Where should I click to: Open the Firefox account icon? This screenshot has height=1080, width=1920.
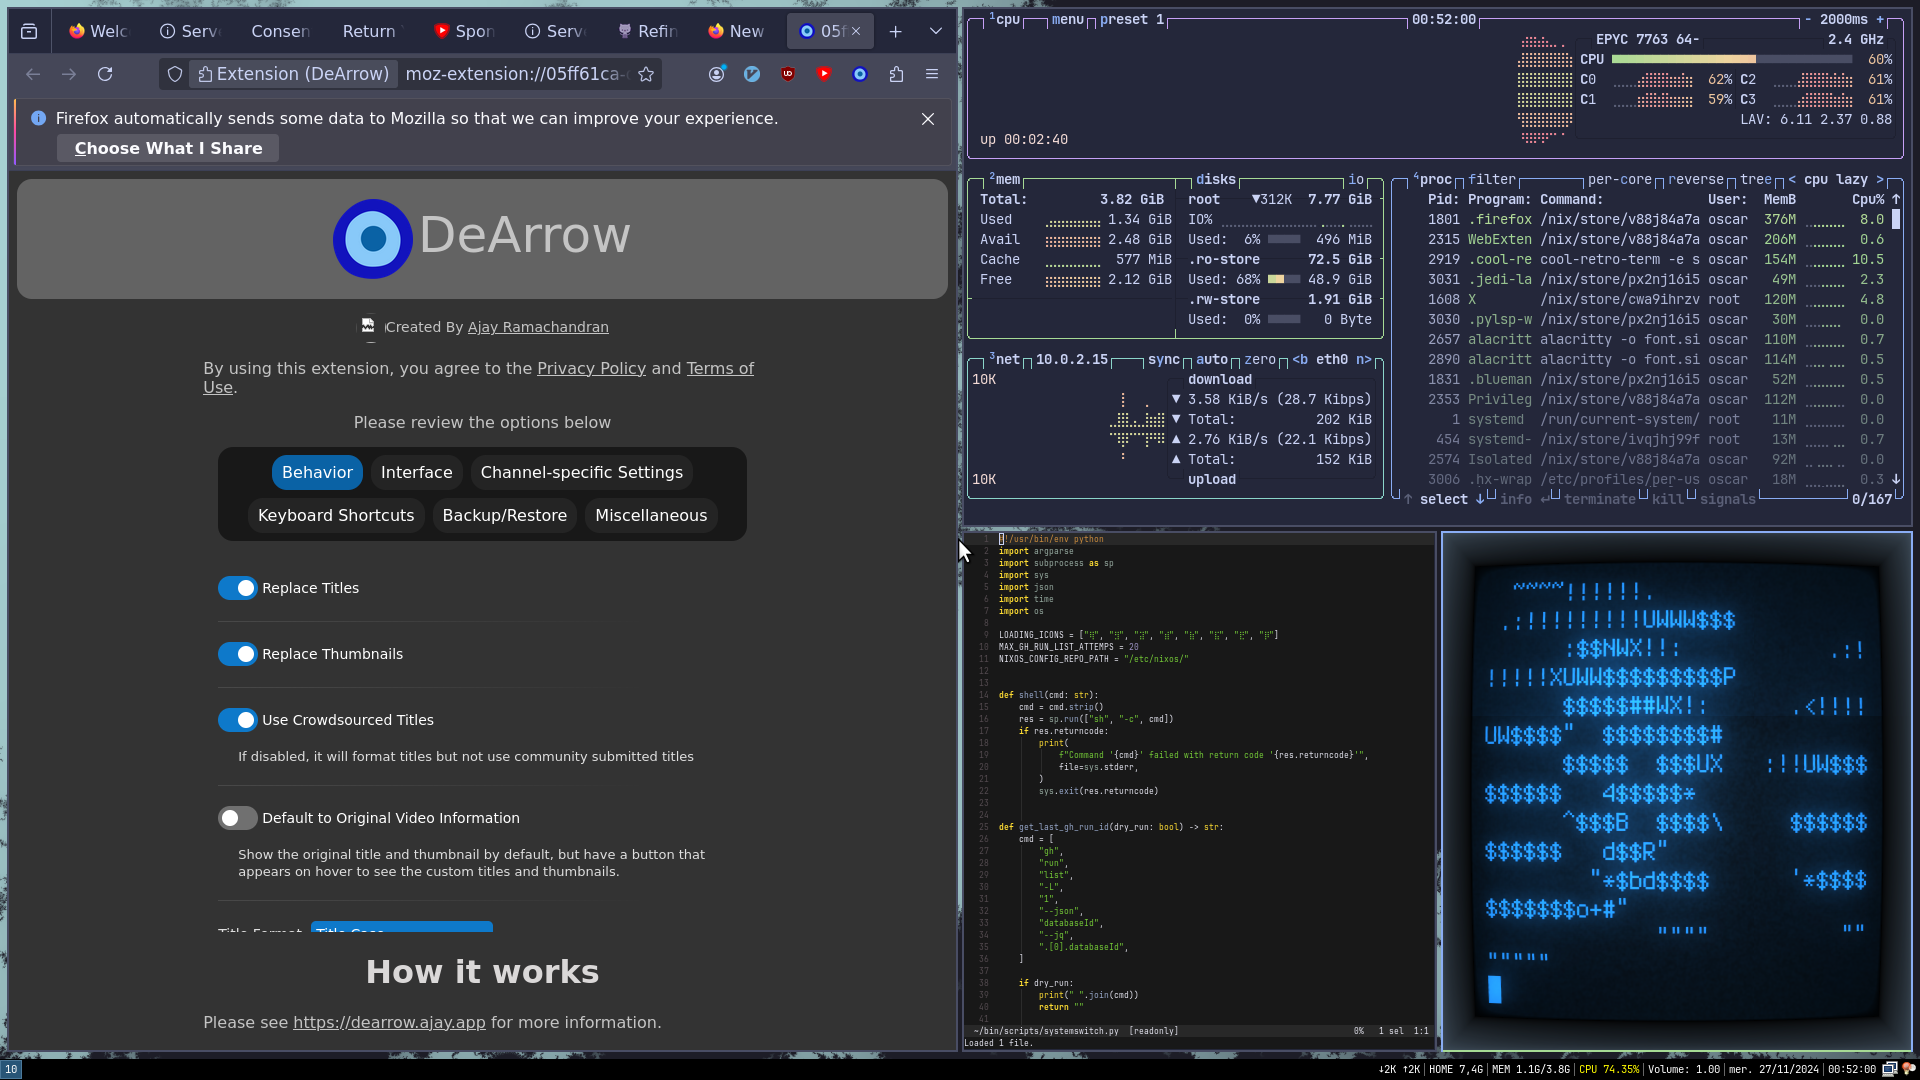click(717, 74)
